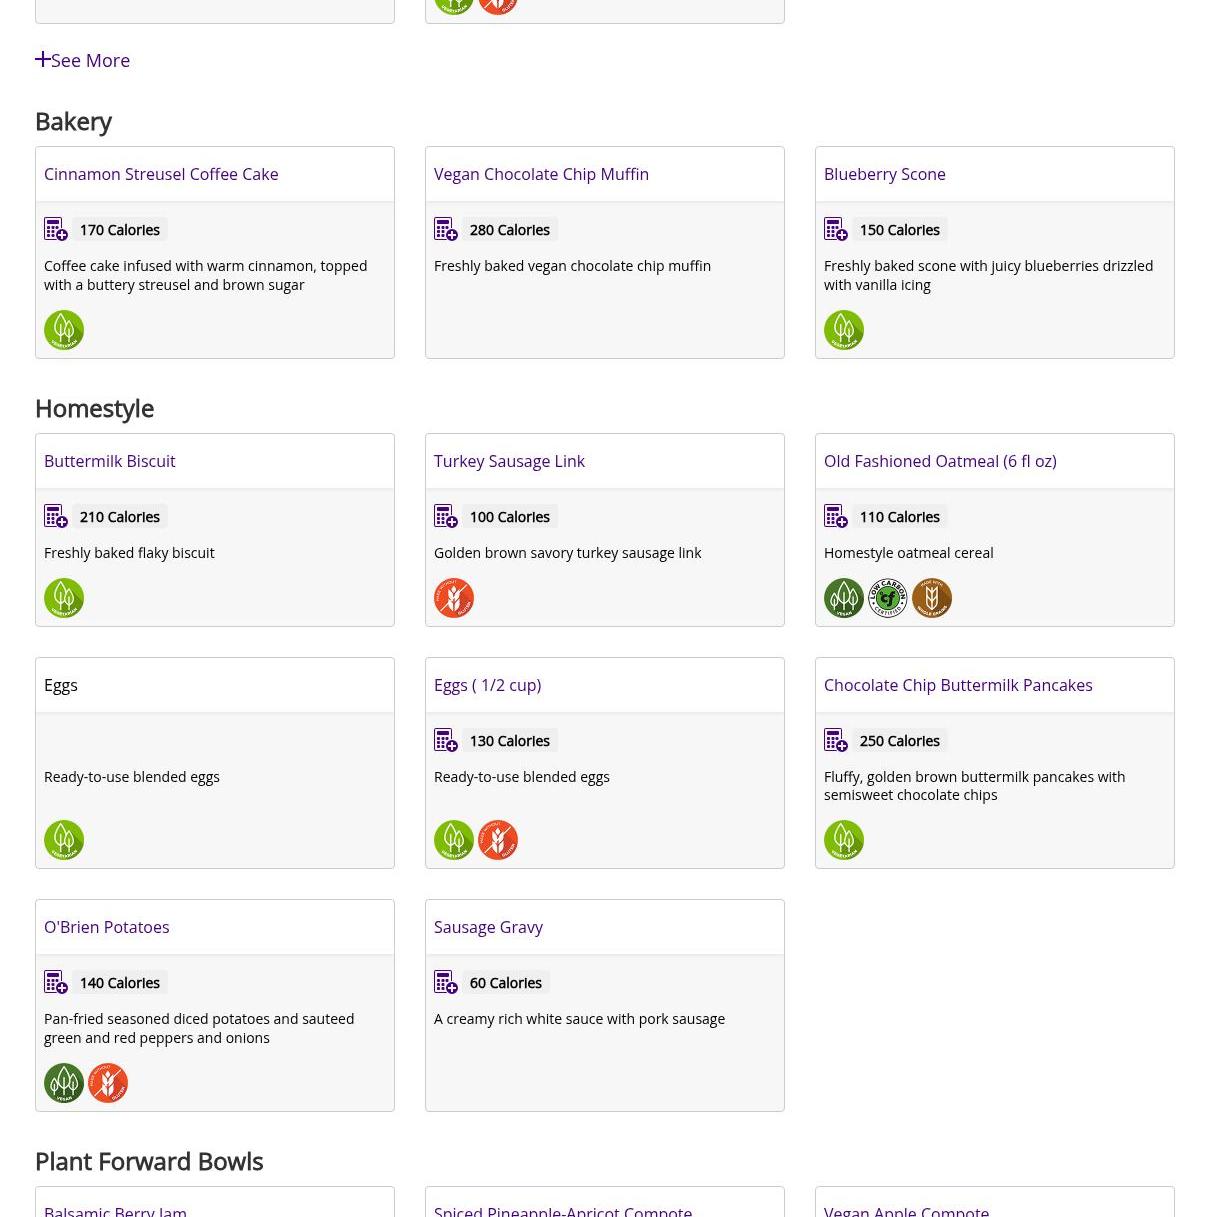Screen dimensions: 1210x1217
Task: Click gluten-free icon under O'Brien Potatoes
Action: click(108, 1083)
